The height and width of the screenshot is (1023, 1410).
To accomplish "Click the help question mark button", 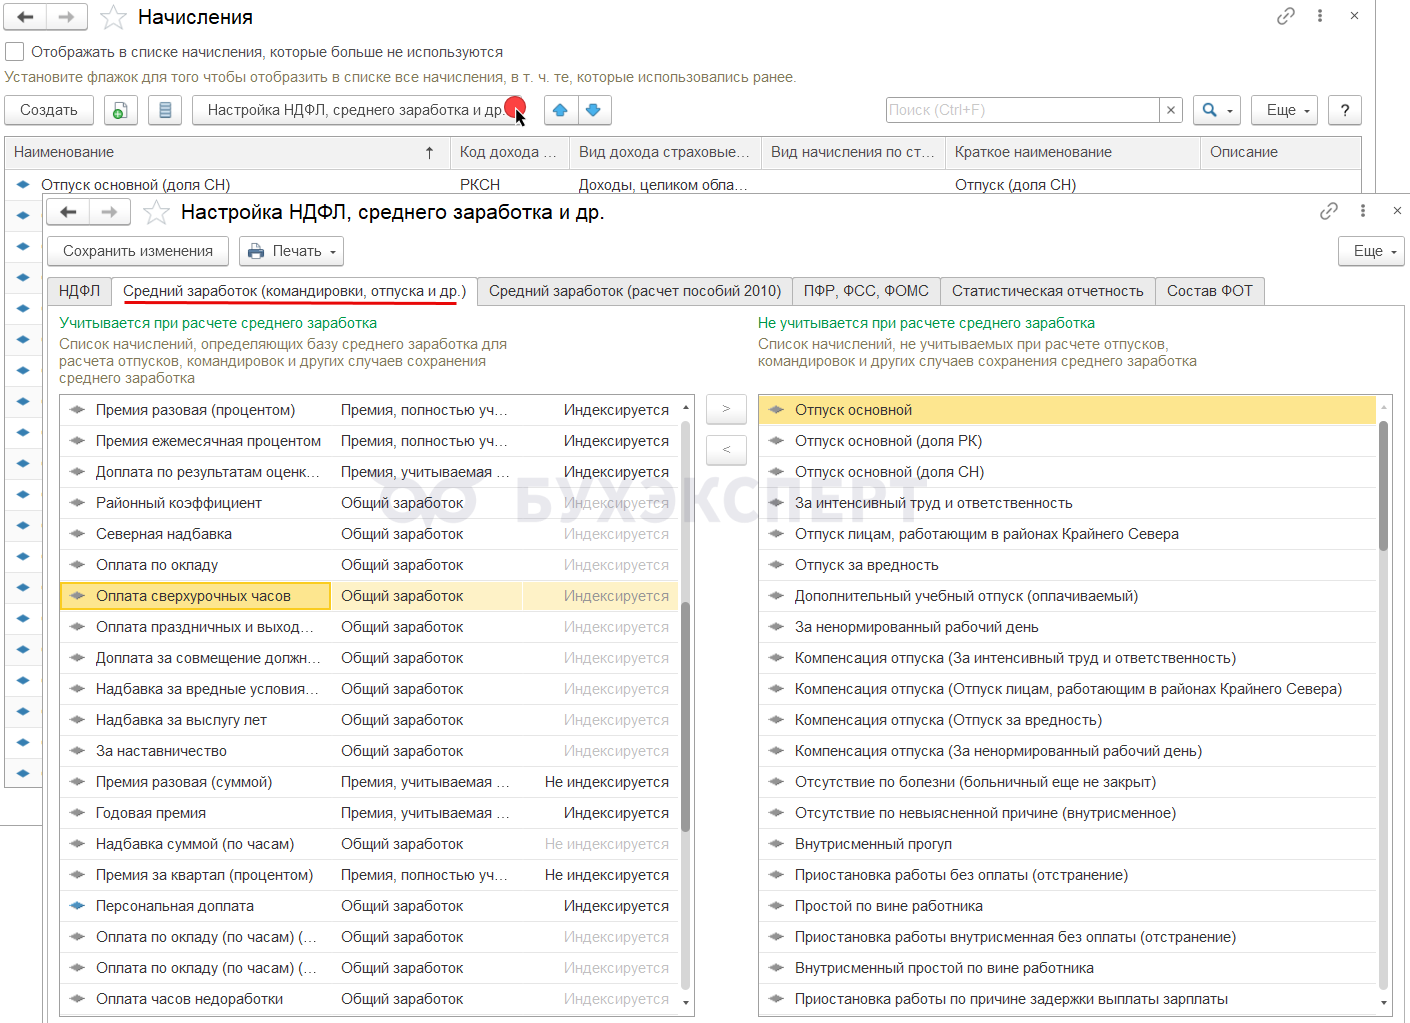I will (1344, 110).
